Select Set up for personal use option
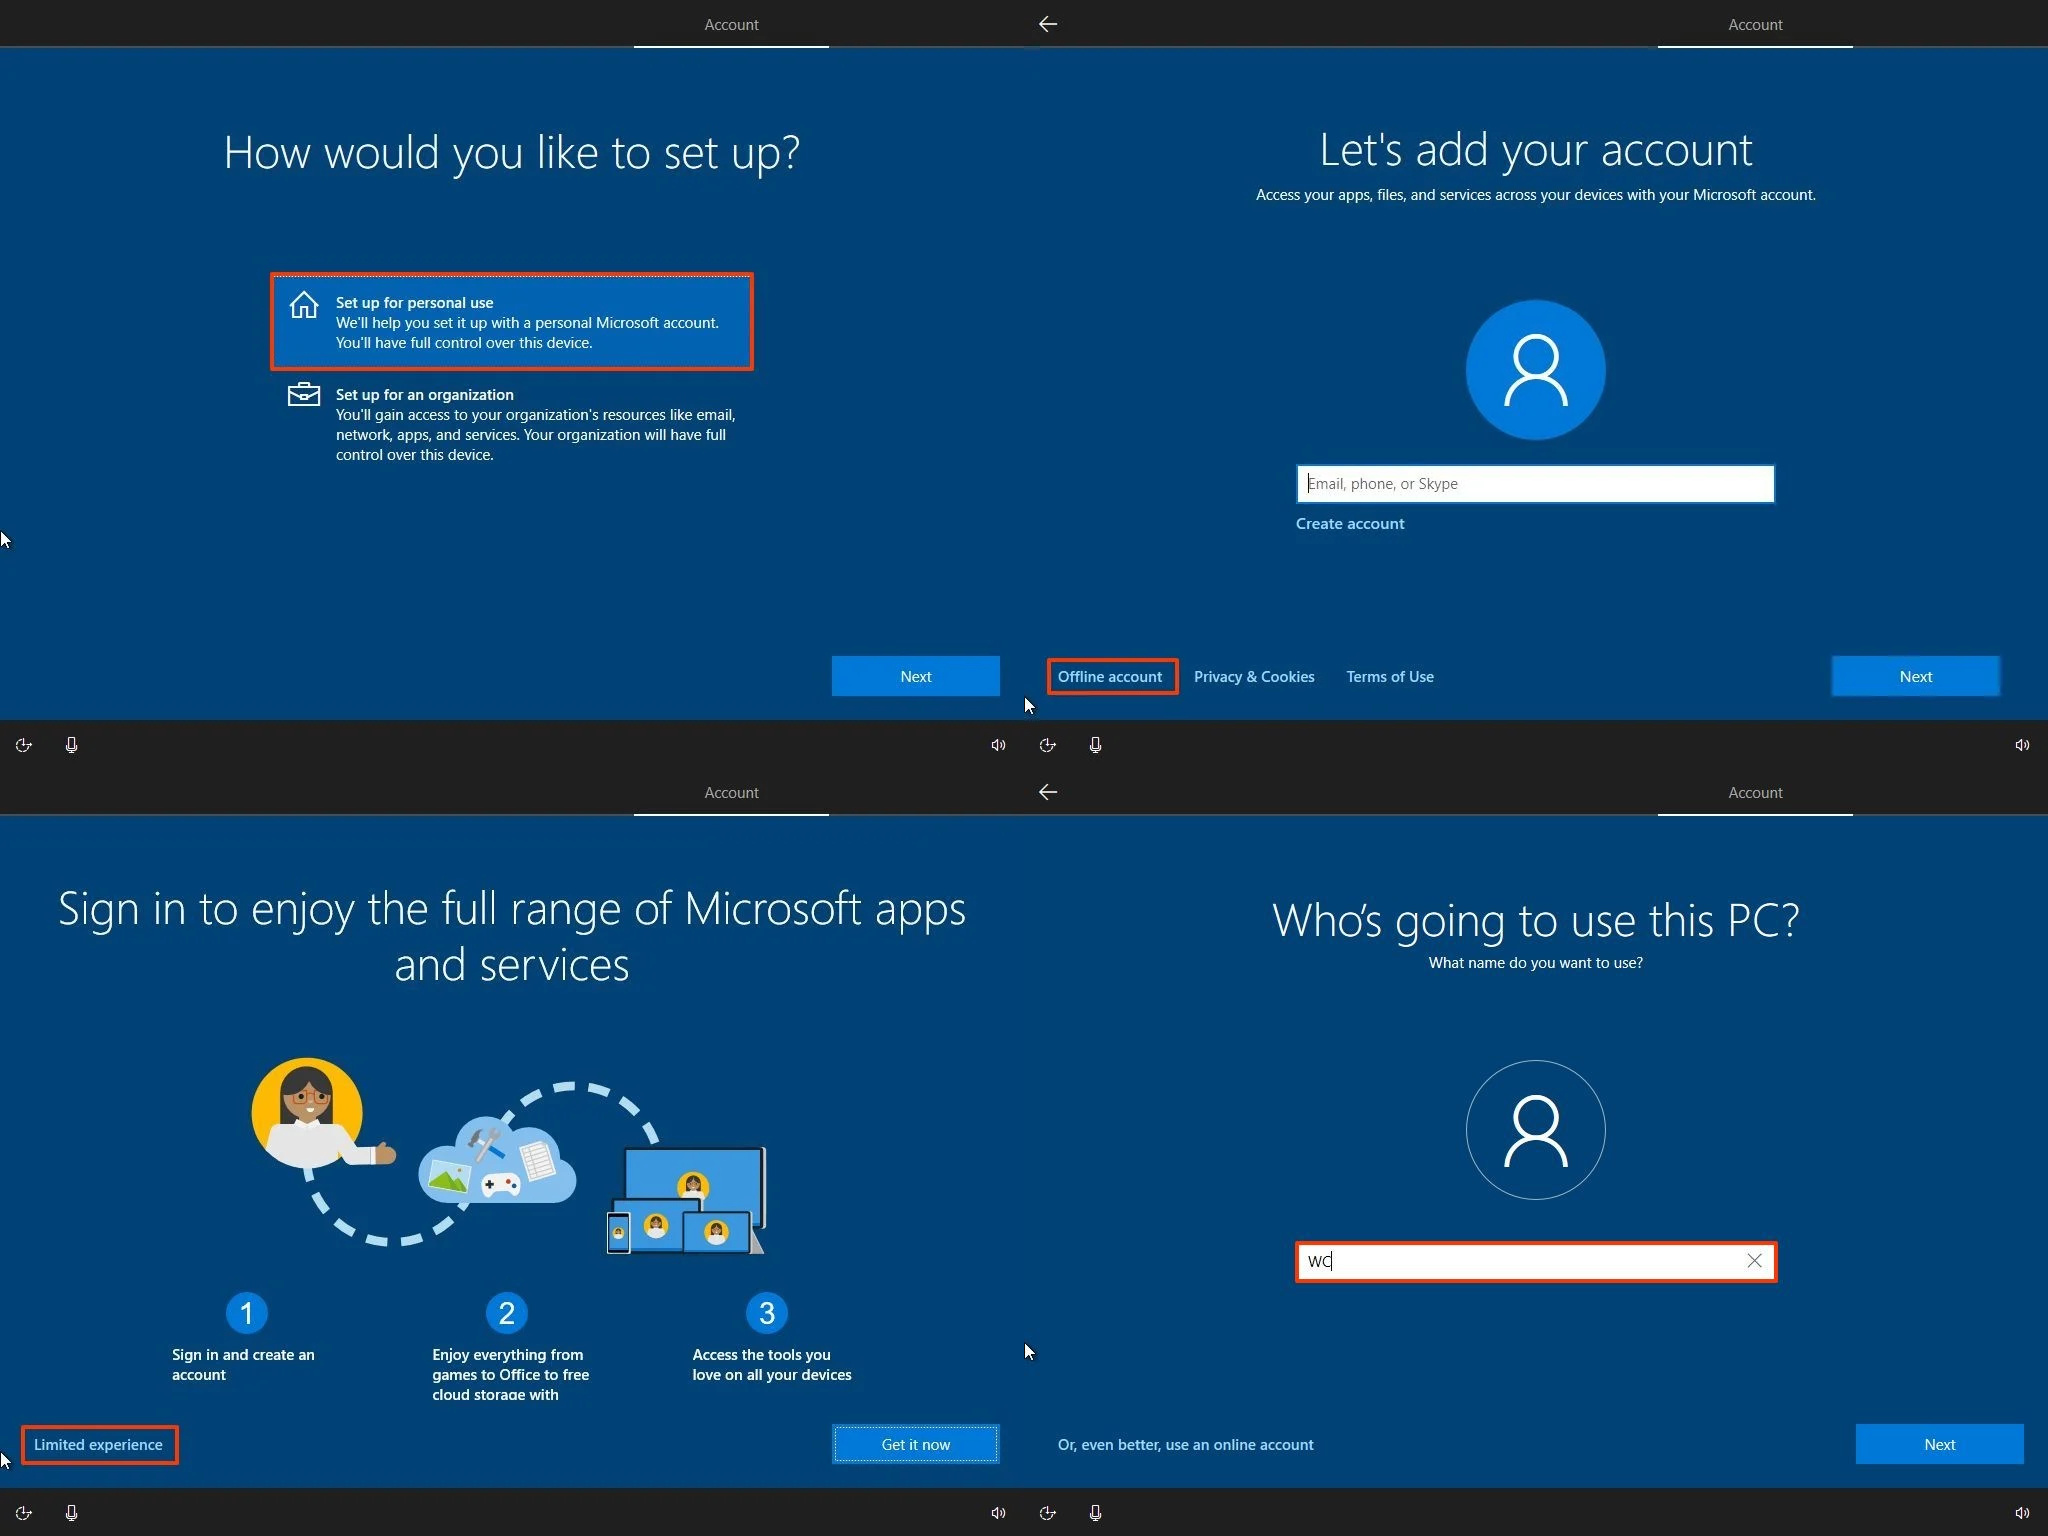The height and width of the screenshot is (1536, 2048). pos(511,322)
